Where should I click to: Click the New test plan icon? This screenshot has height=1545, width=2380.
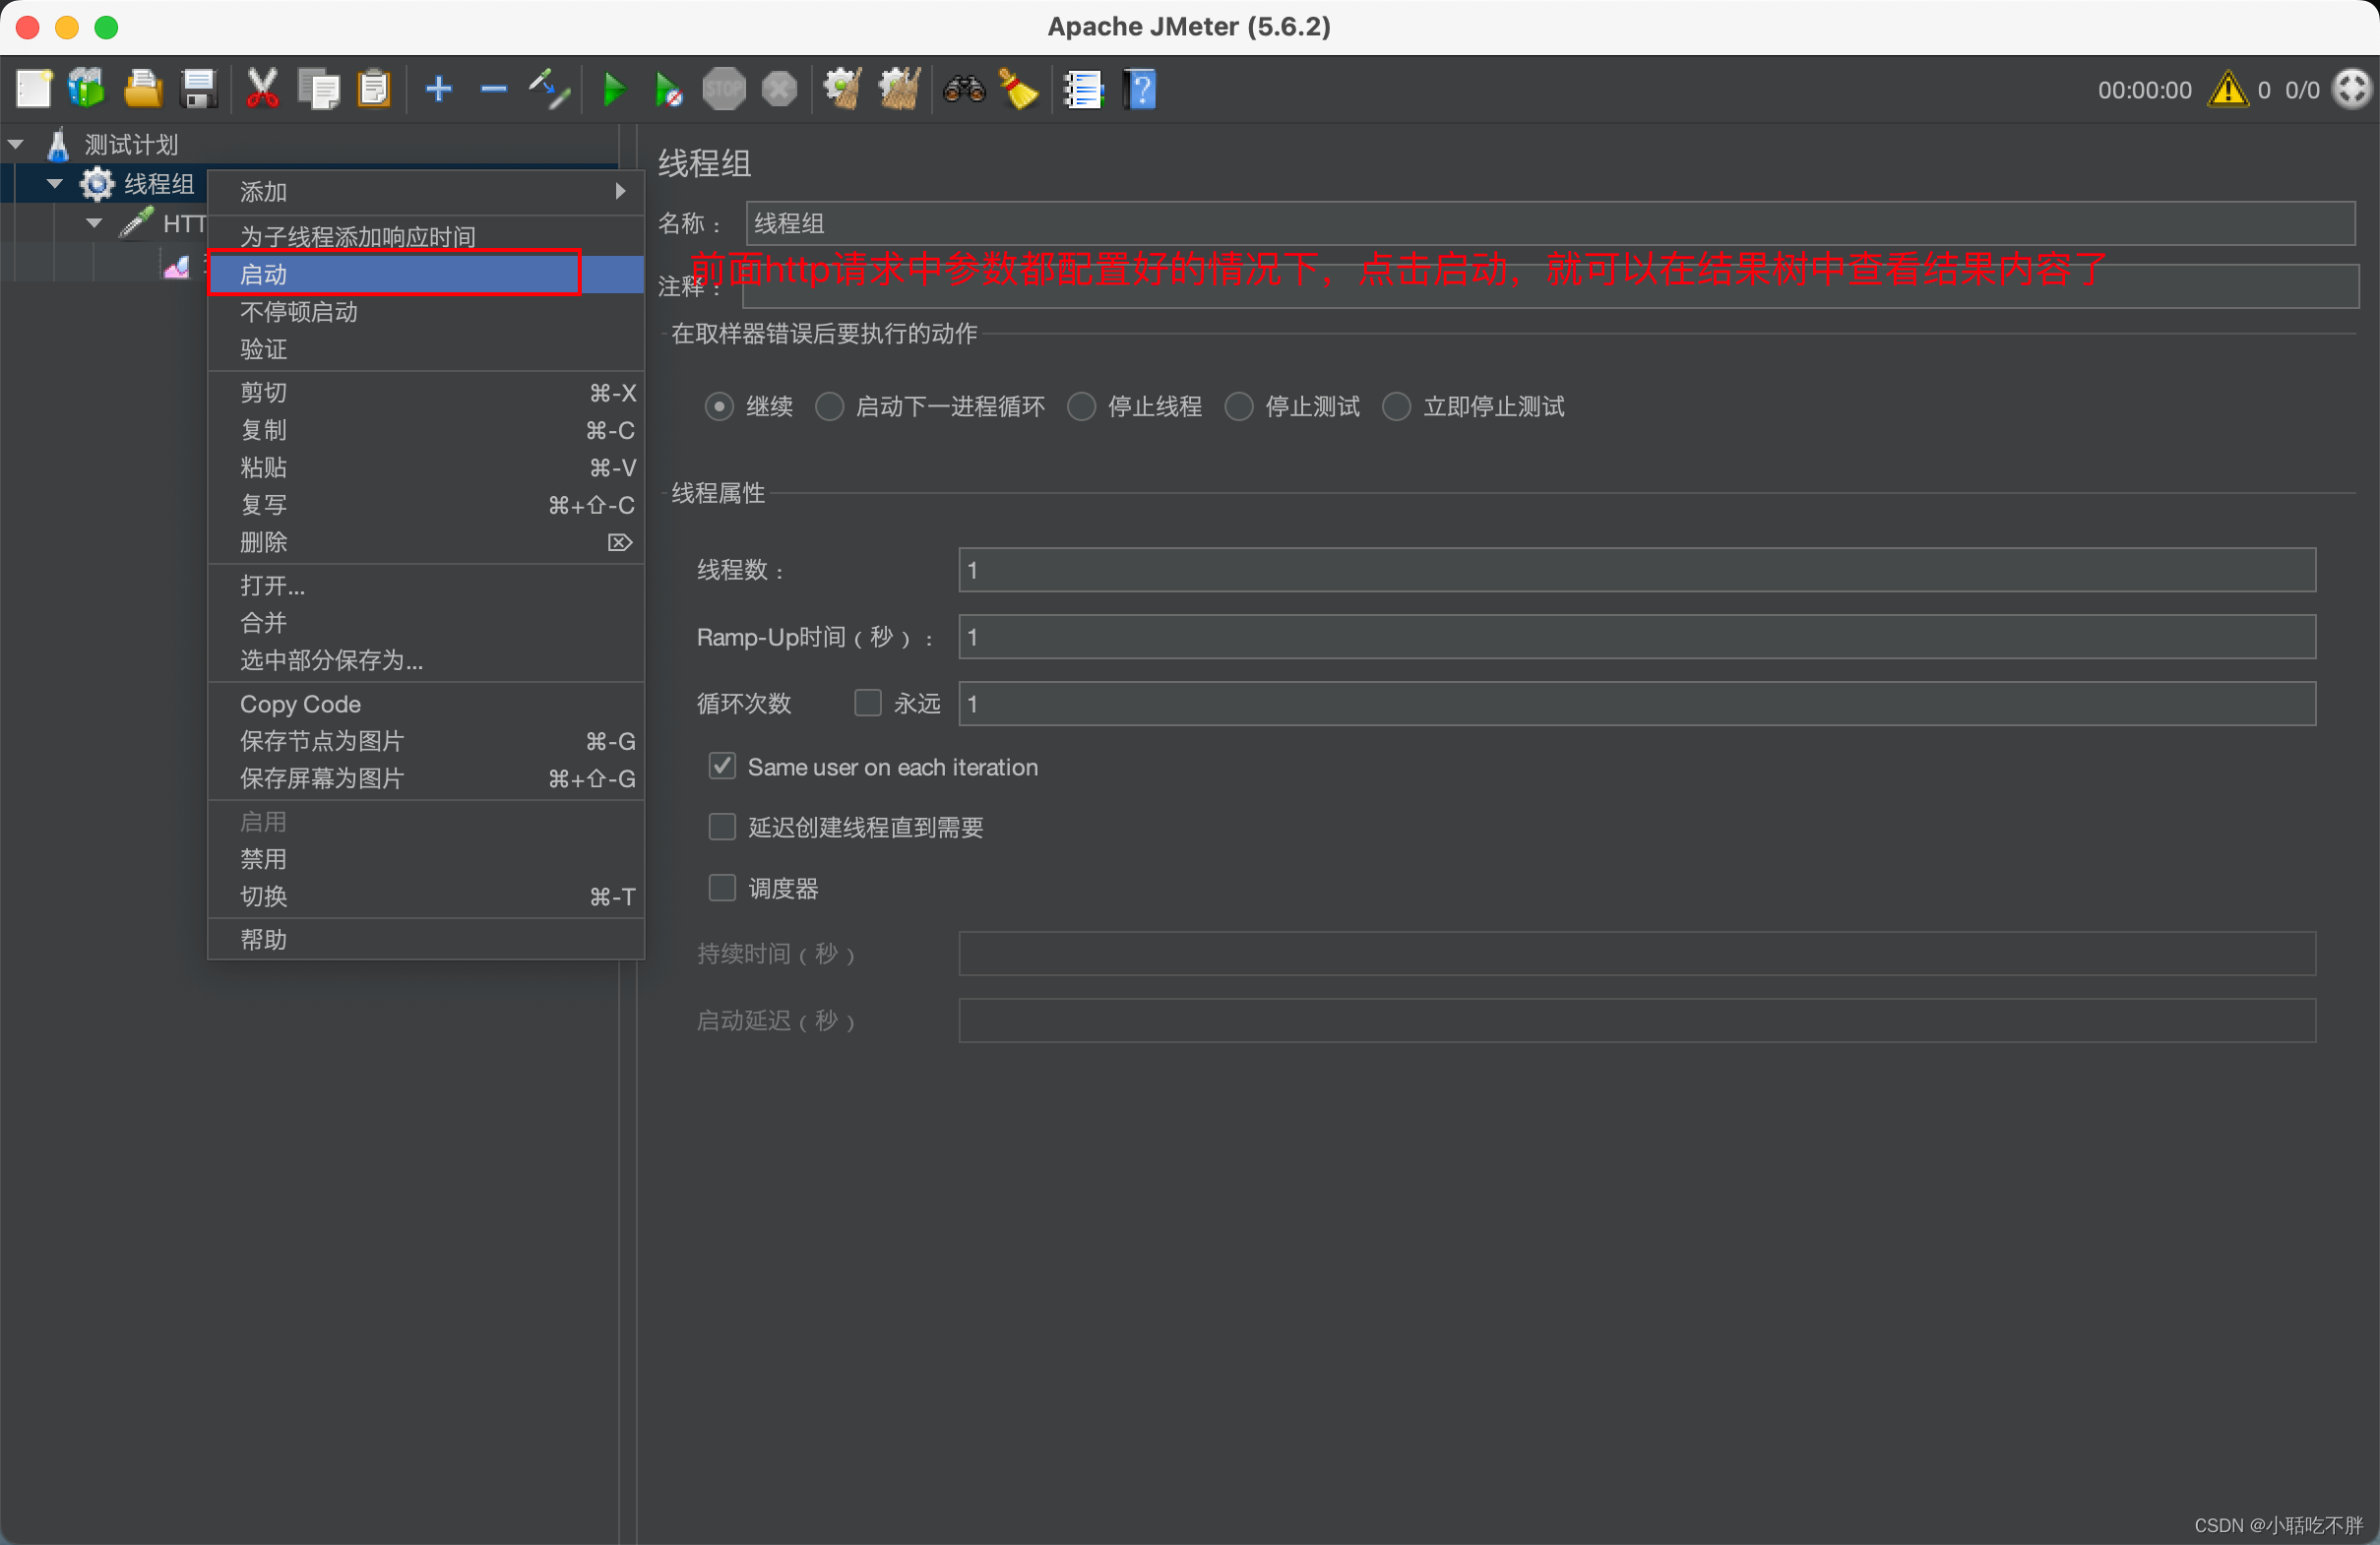point(33,89)
